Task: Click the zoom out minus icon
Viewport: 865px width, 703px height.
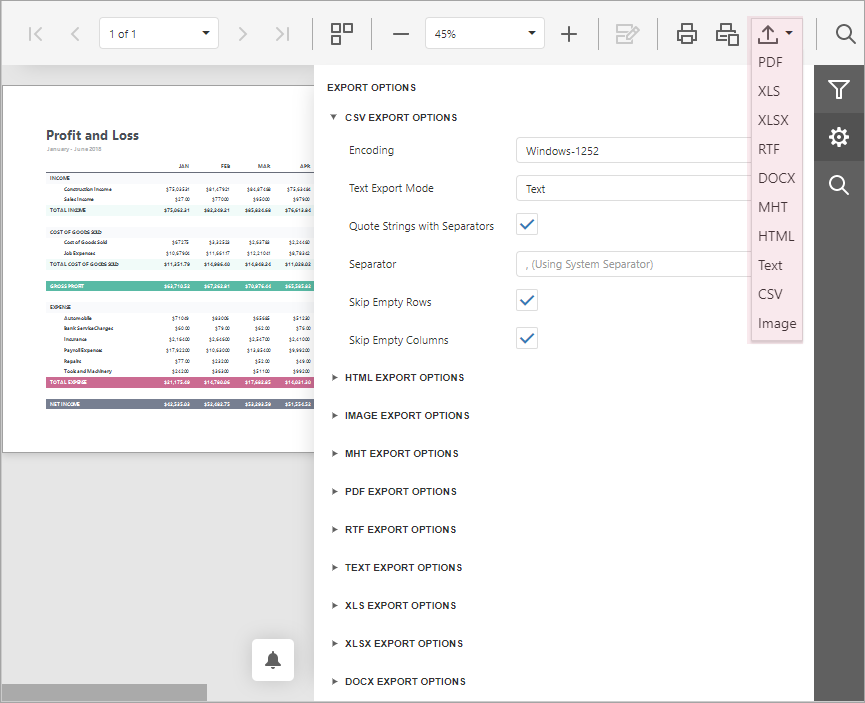Action: (x=400, y=33)
